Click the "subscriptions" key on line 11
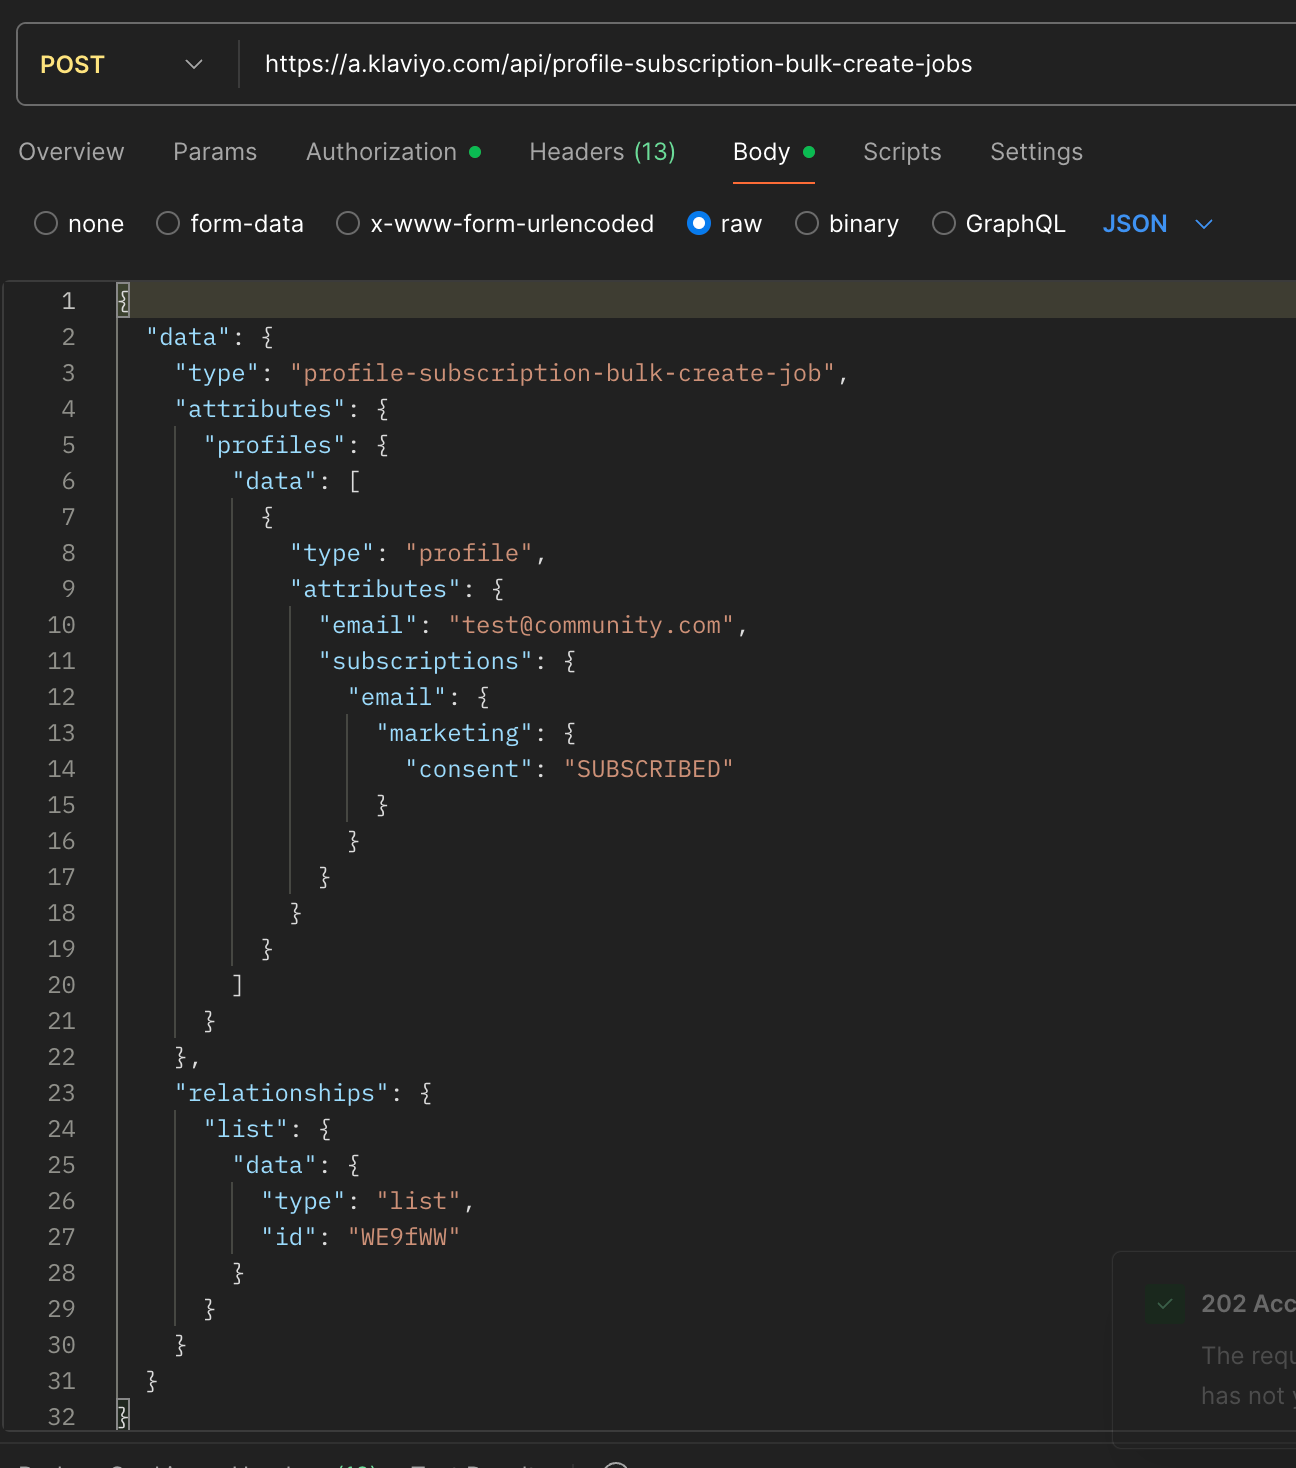Image resolution: width=1296 pixels, height=1468 pixels. [x=426, y=661]
